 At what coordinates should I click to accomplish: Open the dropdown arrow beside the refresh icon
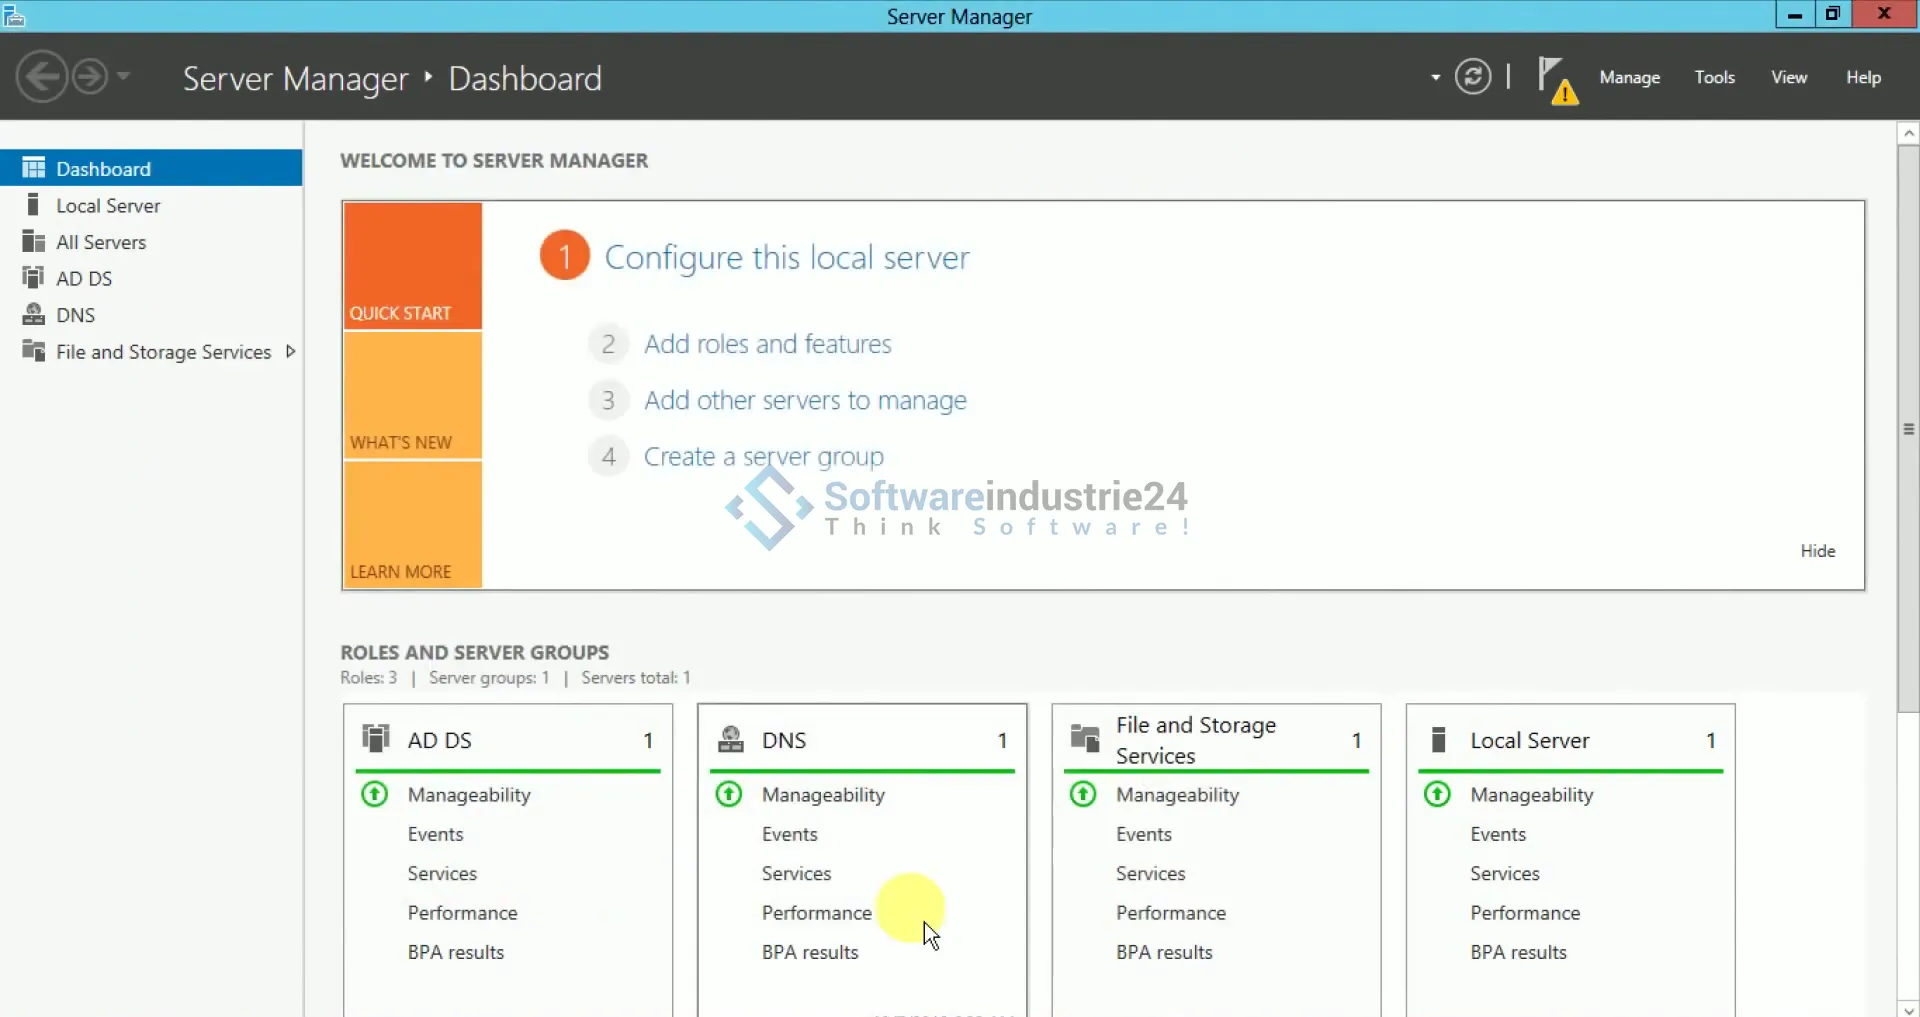tap(1435, 77)
